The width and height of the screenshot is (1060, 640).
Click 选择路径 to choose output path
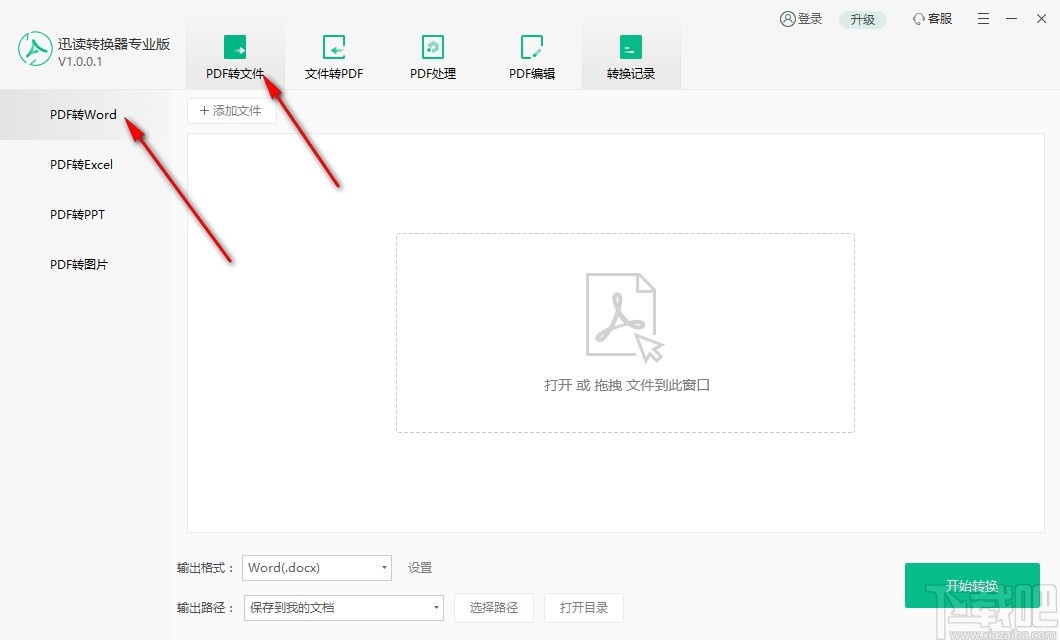point(494,607)
